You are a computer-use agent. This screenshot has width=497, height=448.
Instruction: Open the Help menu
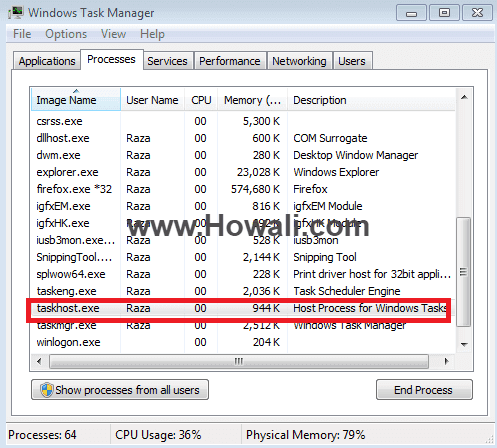[152, 34]
